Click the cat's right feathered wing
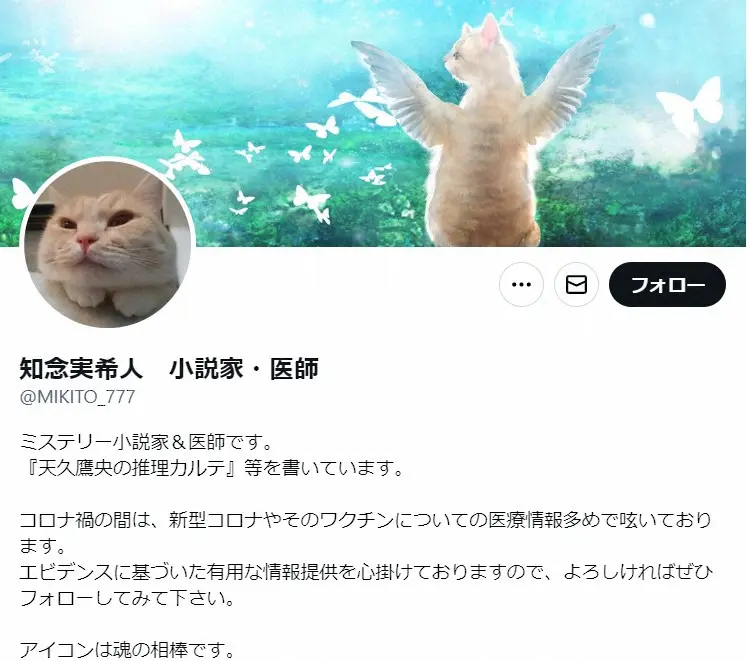The width and height of the screenshot is (747, 661). click(567, 81)
